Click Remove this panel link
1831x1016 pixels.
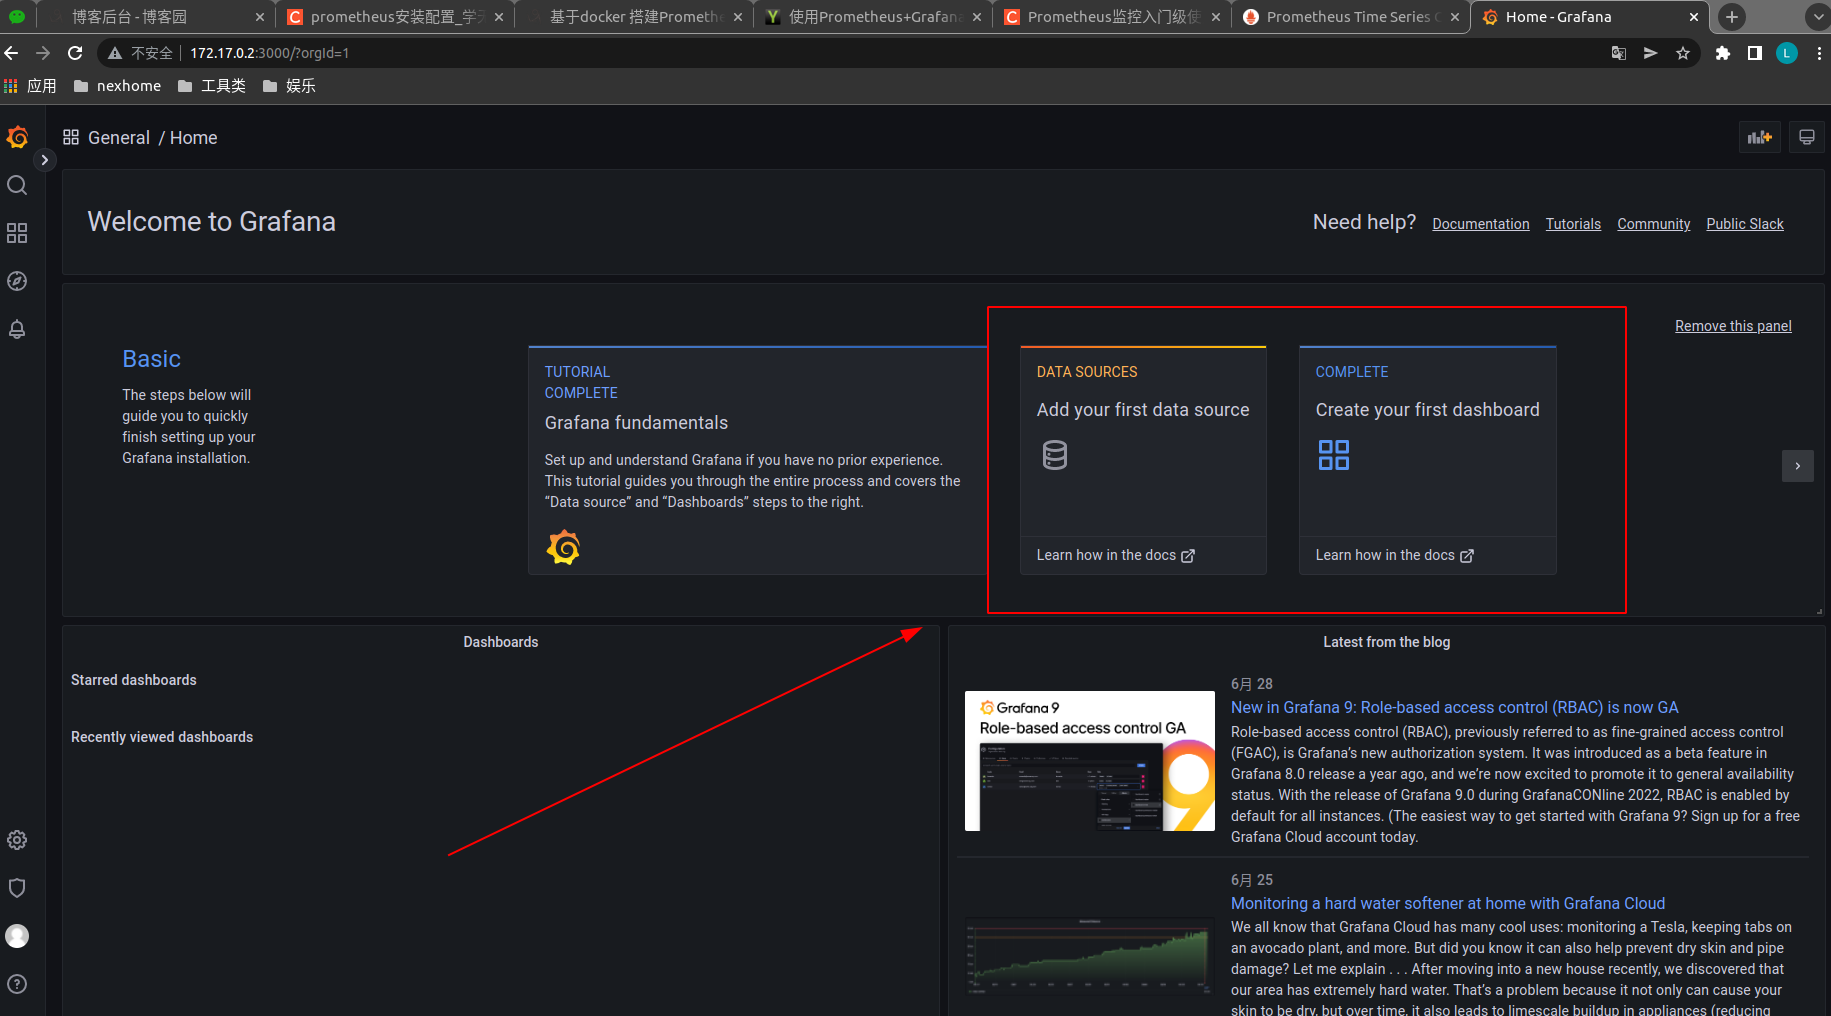click(x=1733, y=326)
